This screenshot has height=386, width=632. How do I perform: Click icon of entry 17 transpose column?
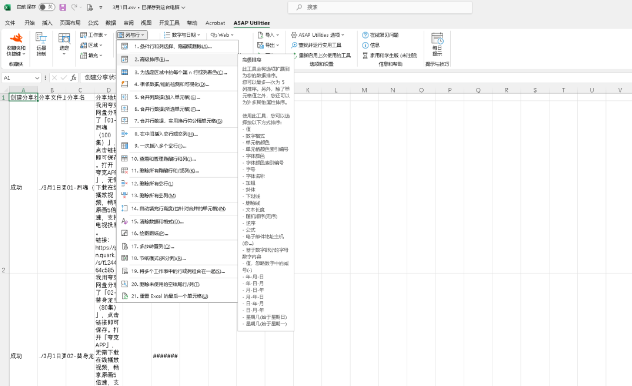125,246
